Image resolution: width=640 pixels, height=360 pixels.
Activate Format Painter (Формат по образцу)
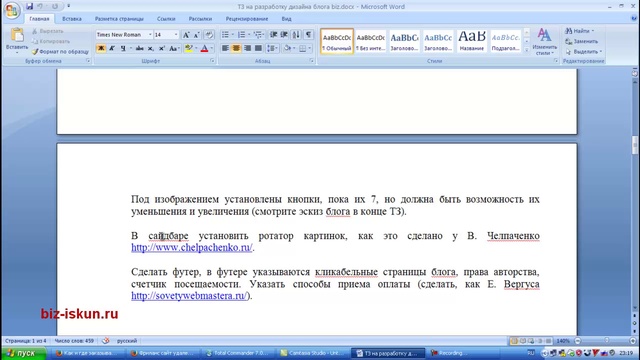pyautogui.click(x=60, y=52)
